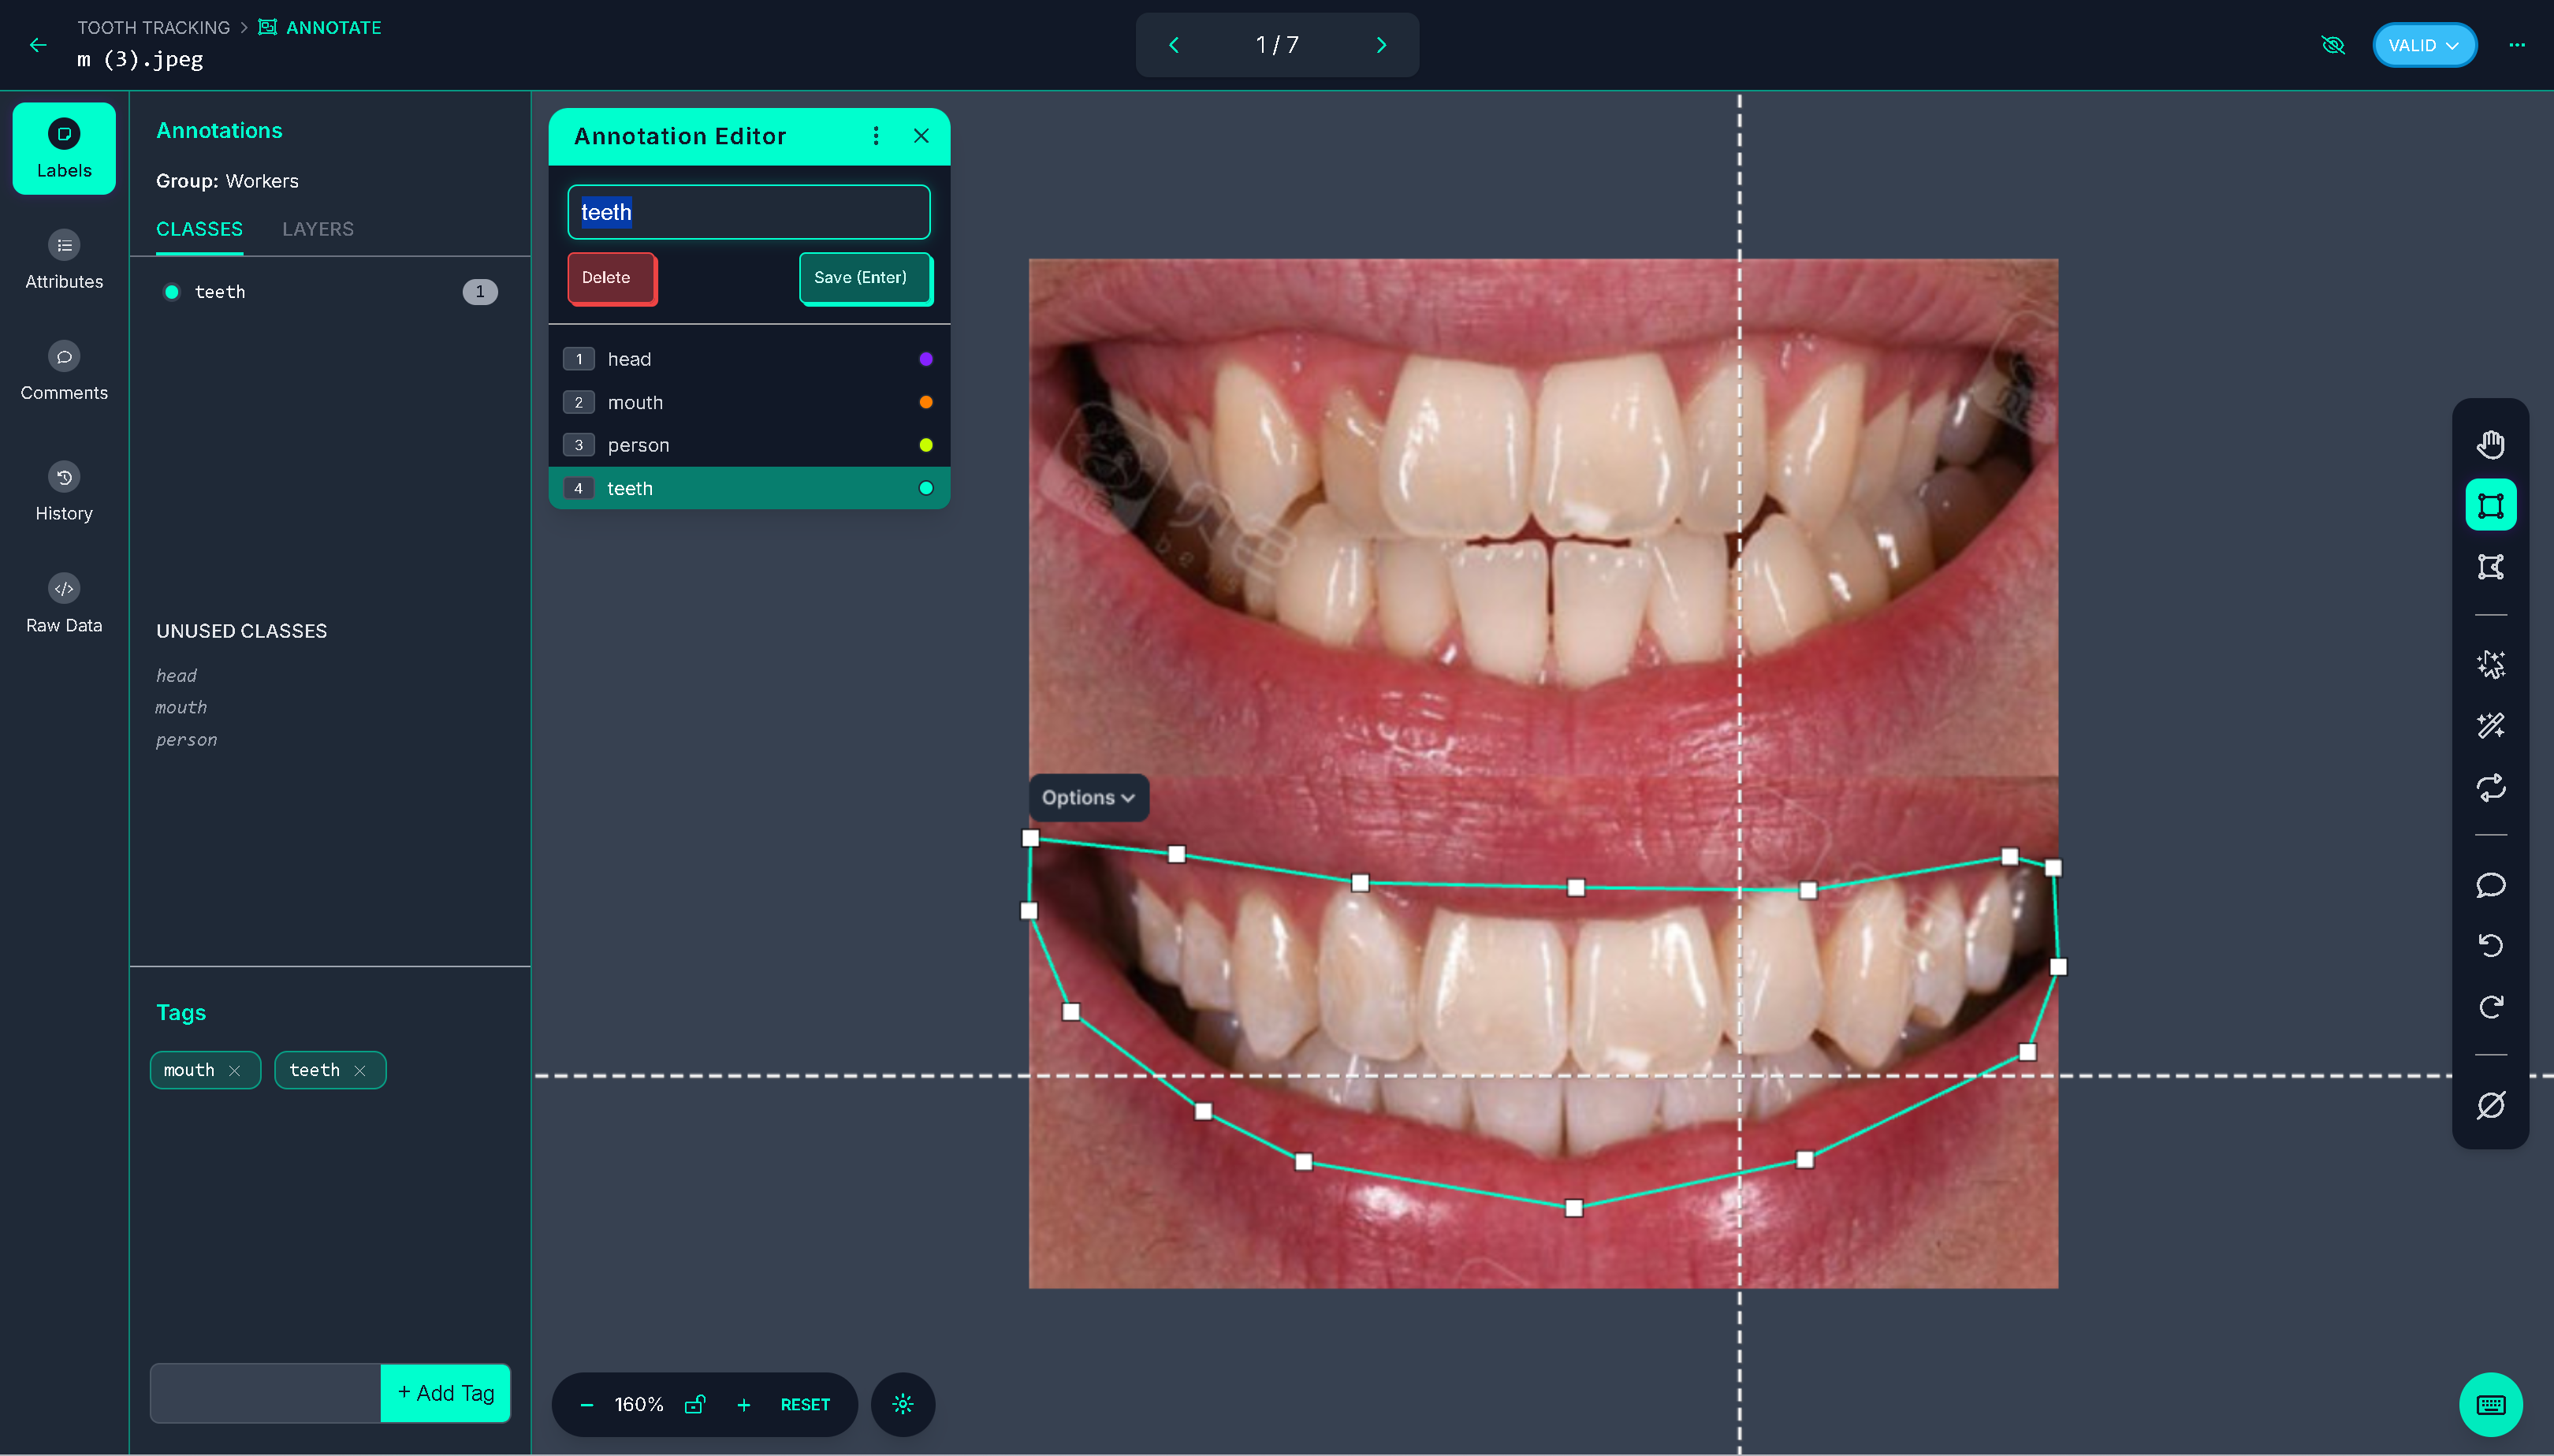Click the yellow person color dot
The width and height of the screenshot is (2554, 1456).
pos(926,445)
